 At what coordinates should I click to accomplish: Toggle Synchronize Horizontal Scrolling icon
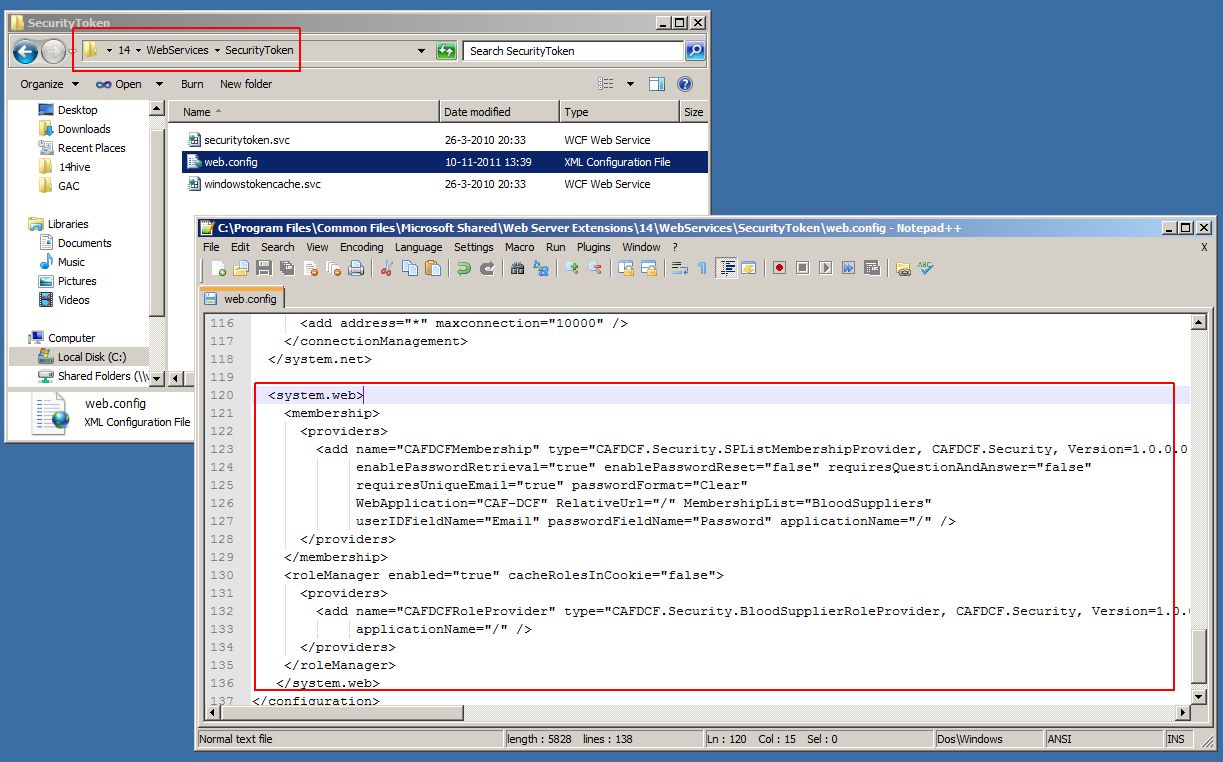649,268
